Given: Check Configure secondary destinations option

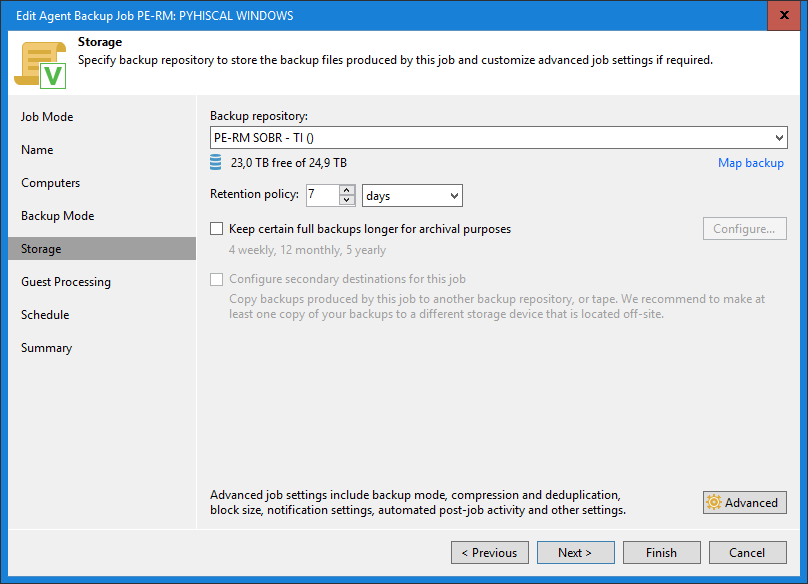Looking at the screenshot, I should 216,279.
